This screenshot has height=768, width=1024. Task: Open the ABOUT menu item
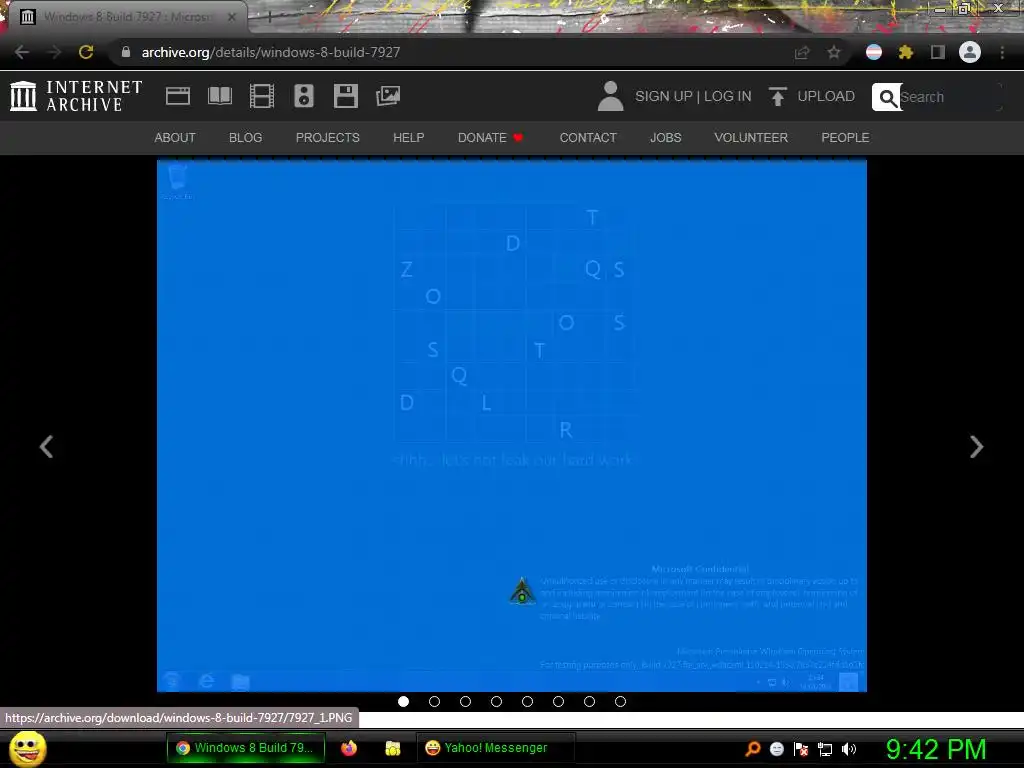coord(175,138)
